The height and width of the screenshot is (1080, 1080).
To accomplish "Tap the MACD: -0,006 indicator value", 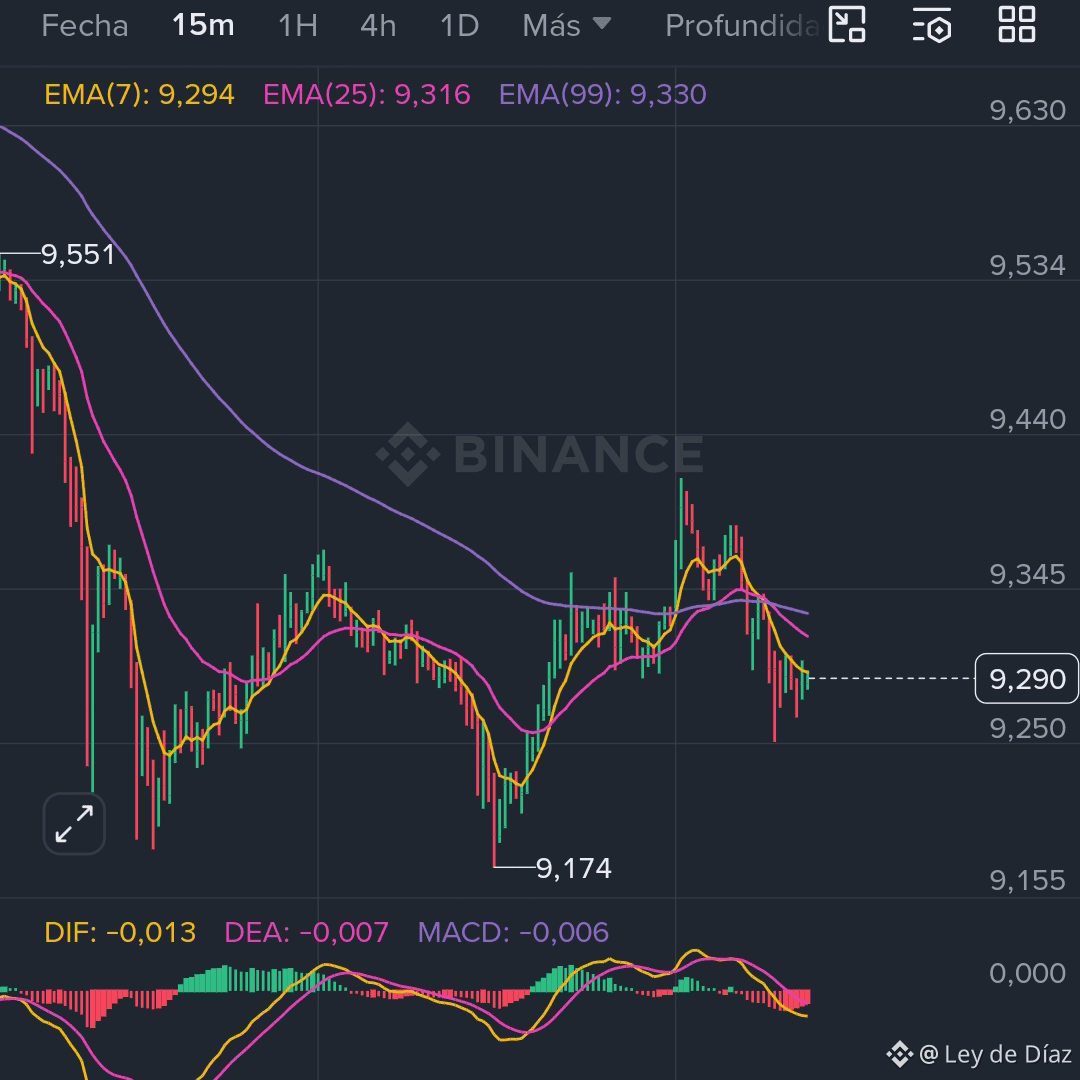I will (x=513, y=933).
